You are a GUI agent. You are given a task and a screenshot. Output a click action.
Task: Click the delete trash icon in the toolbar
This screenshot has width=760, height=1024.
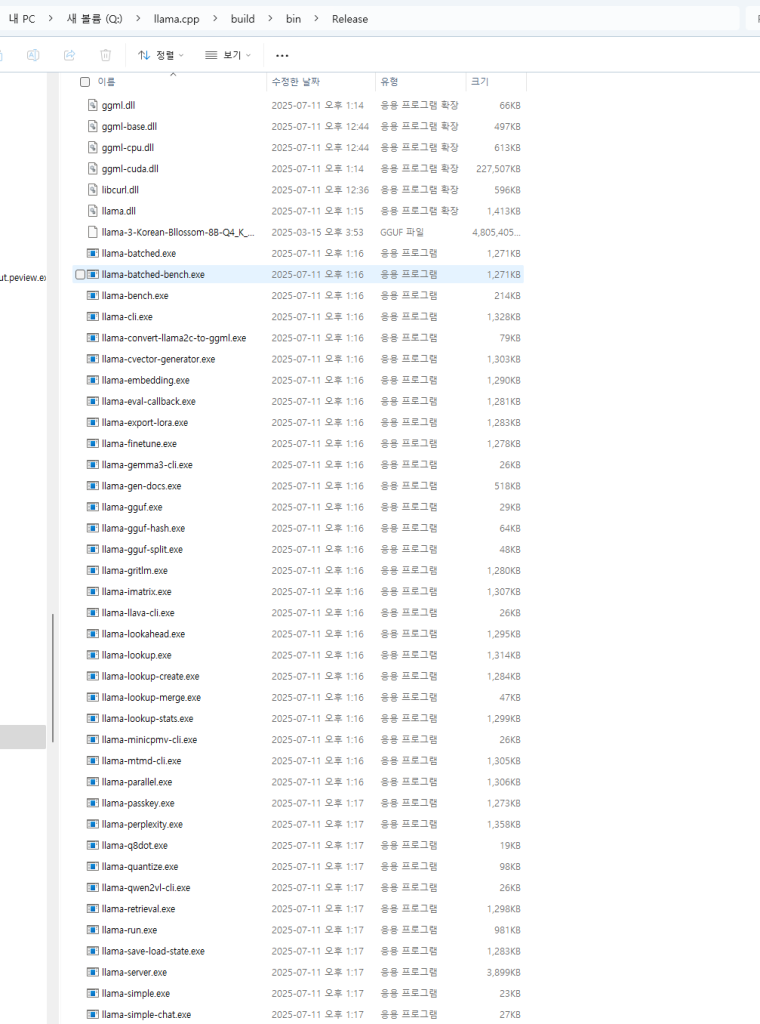coord(106,56)
